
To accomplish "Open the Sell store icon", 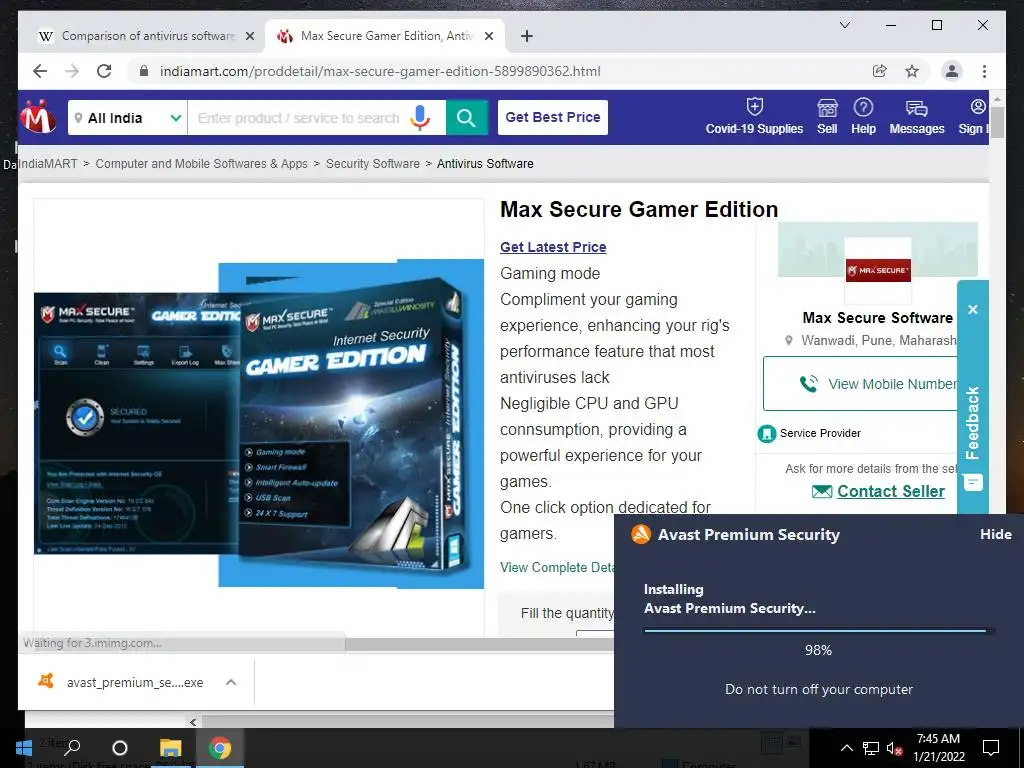I will [827, 107].
